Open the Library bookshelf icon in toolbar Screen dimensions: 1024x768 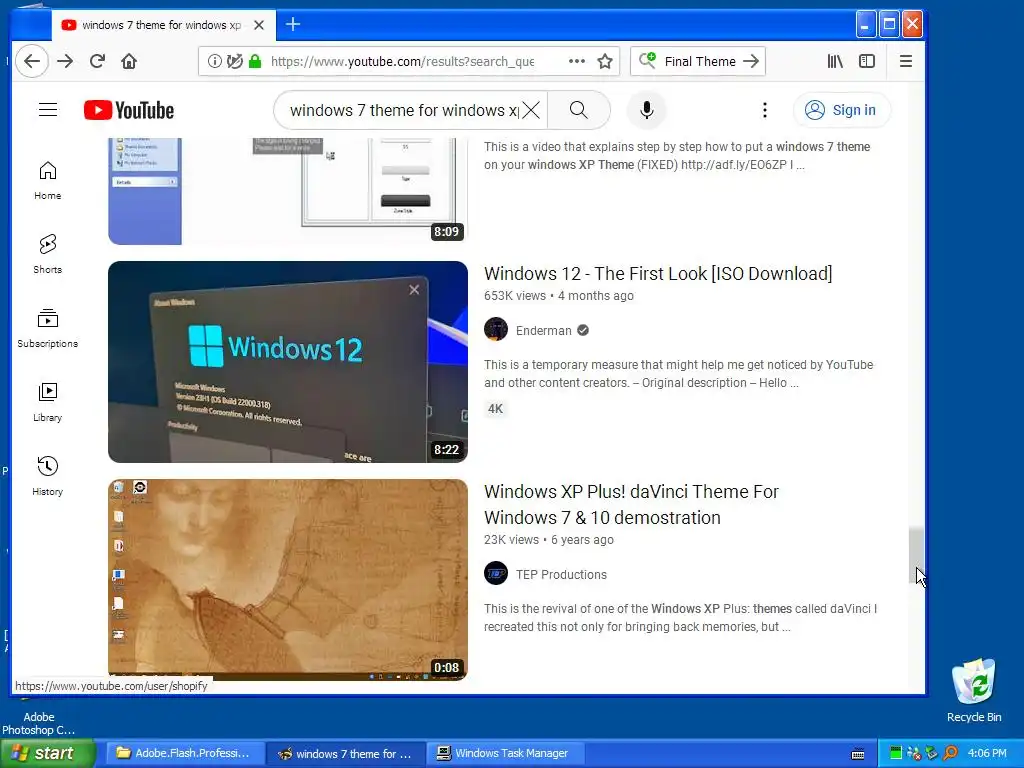pyautogui.click(x=835, y=61)
